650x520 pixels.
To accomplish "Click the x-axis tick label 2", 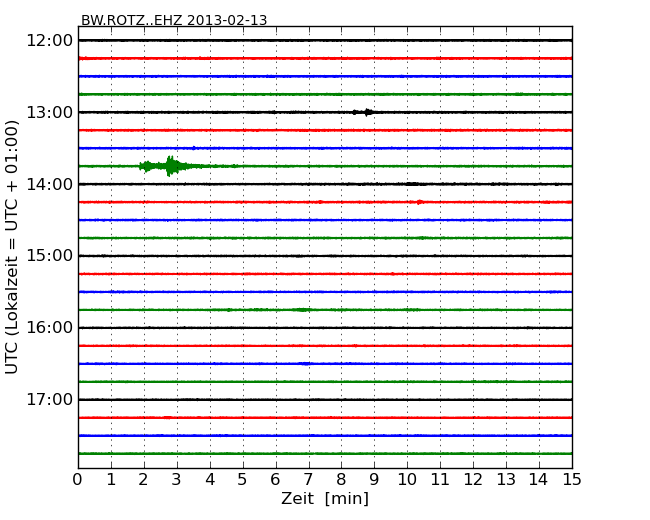I will (143, 479).
